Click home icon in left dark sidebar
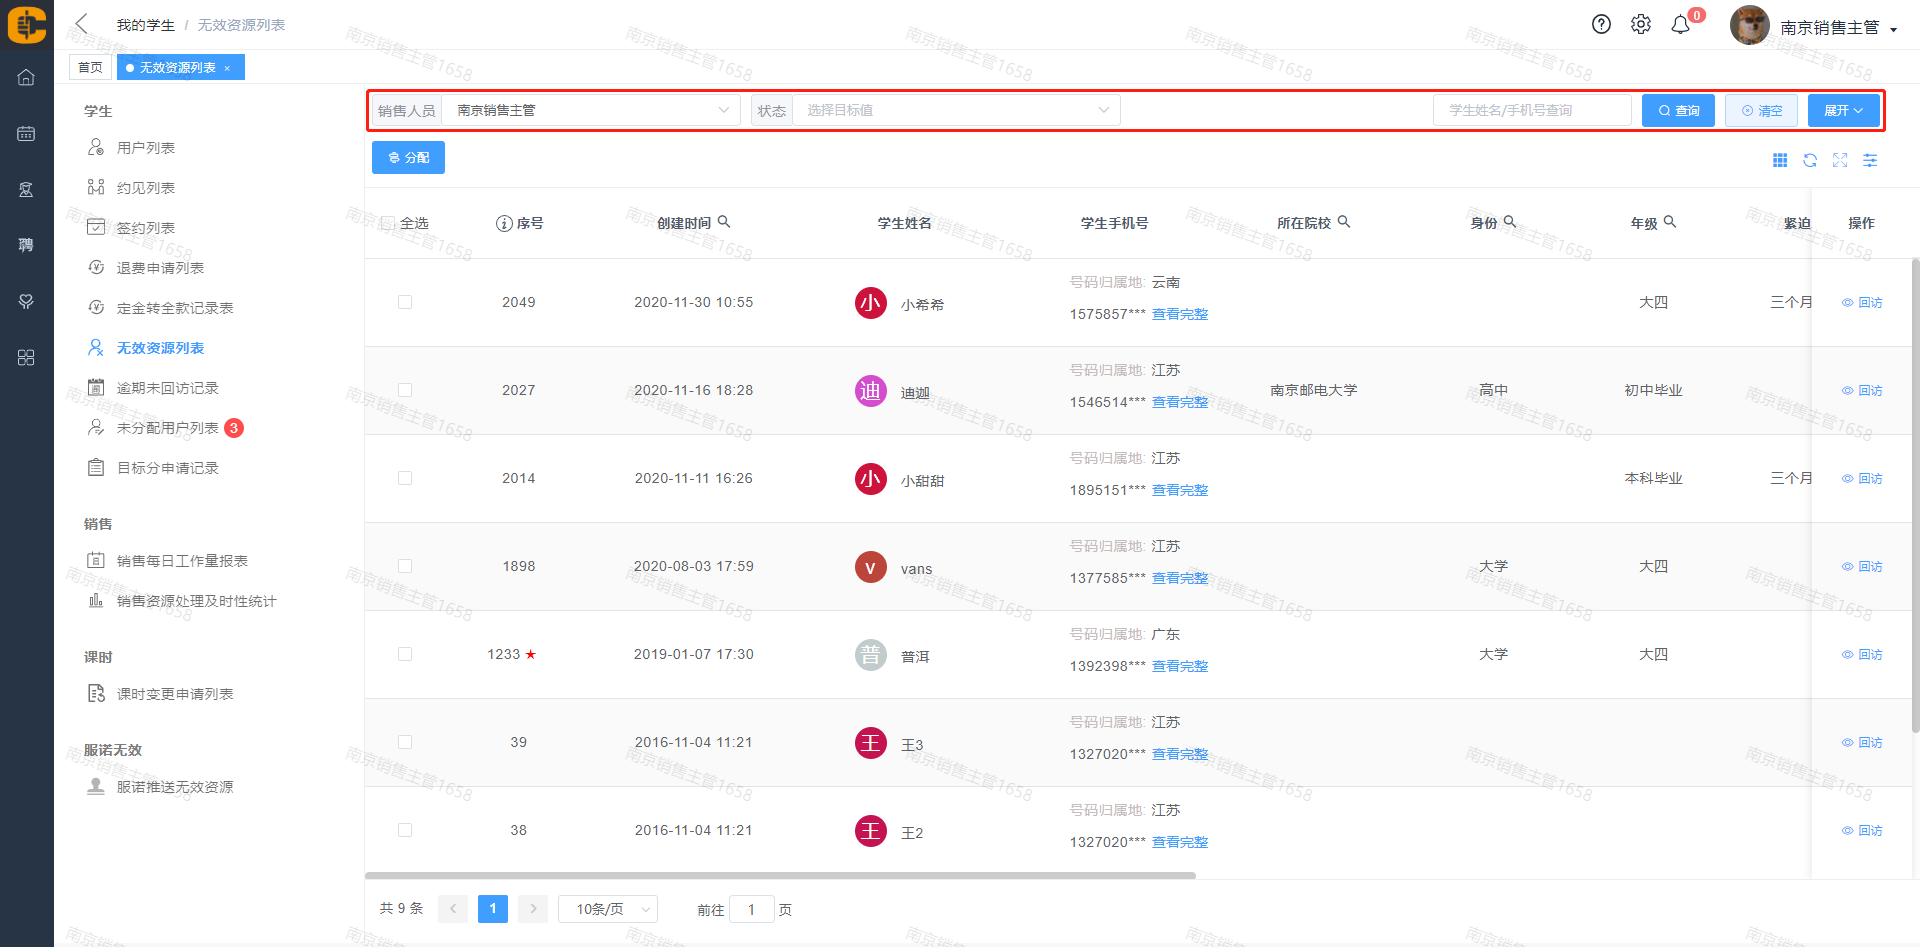Viewport: 1920px width, 947px height. pos(26,78)
